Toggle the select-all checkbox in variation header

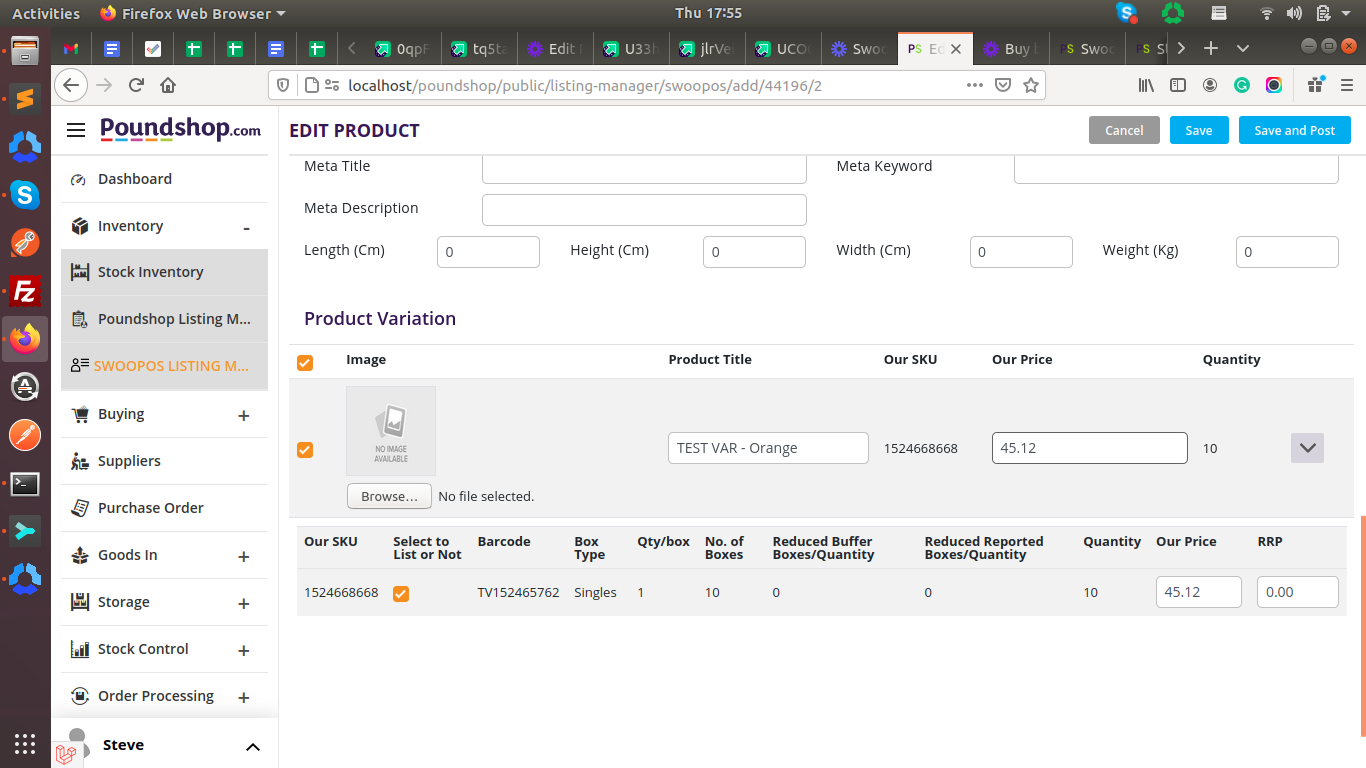[x=305, y=362]
